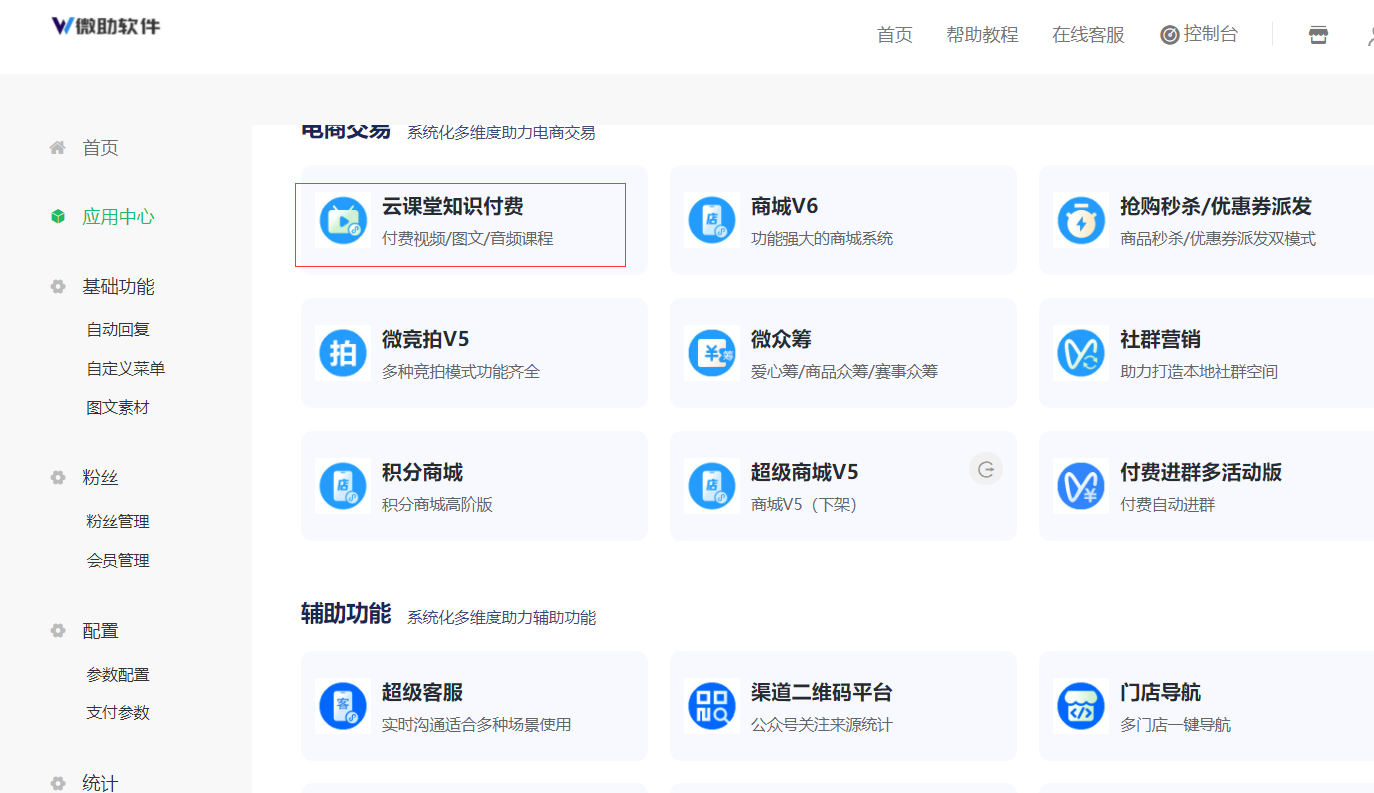The width and height of the screenshot is (1374, 793).
Task: Click the 微竞拍V5 title text
Action: 425,340
